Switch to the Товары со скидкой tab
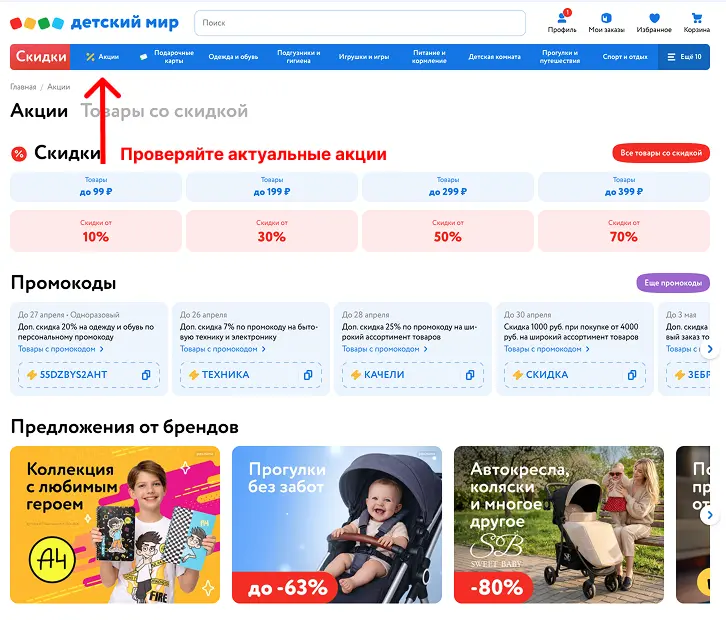Viewport: 726px width, 620px height. [x=164, y=111]
